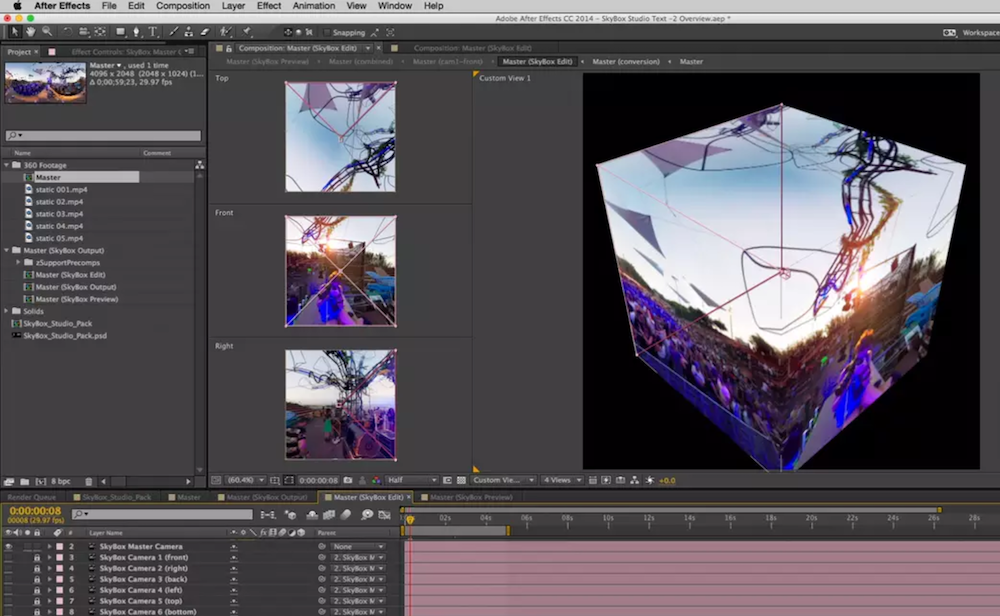Select the Rotation tool
The image size is (1000, 616).
(x=67, y=31)
